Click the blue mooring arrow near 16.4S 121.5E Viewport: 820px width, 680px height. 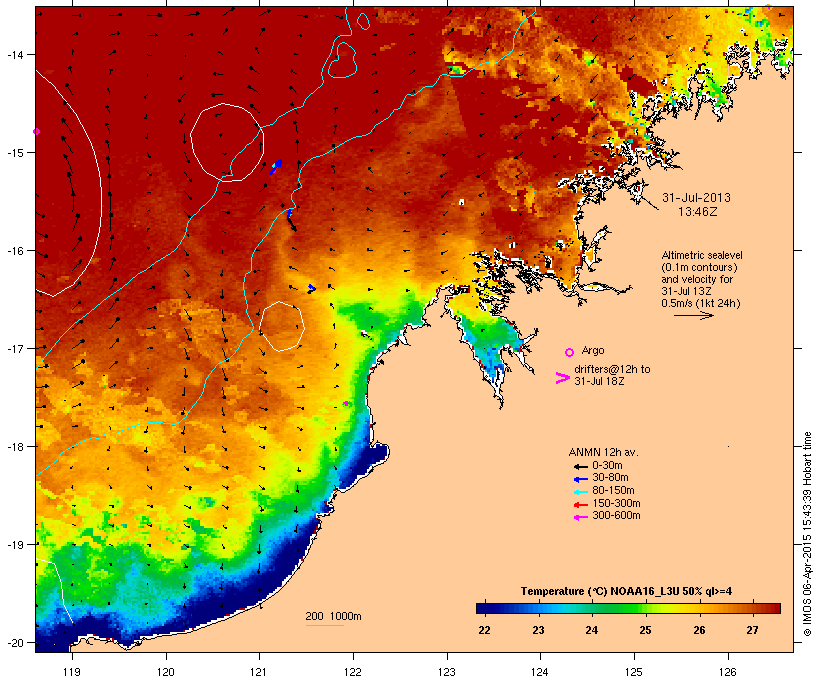tap(312, 288)
